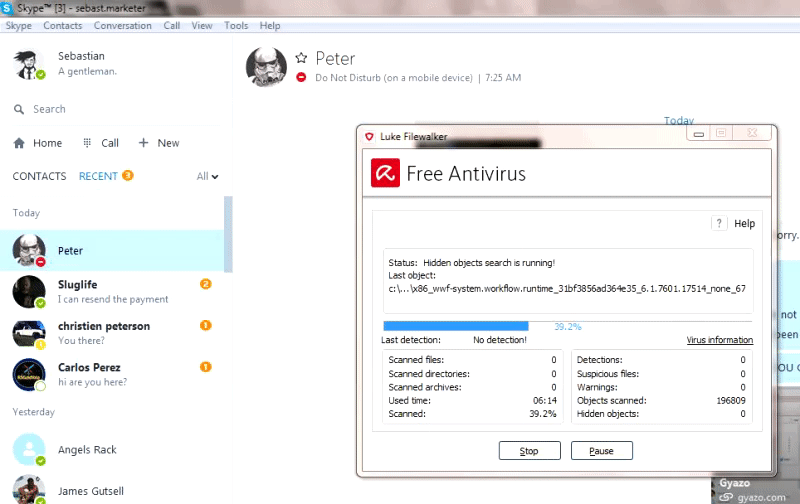Click the Last object file path text

click(x=567, y=289)
